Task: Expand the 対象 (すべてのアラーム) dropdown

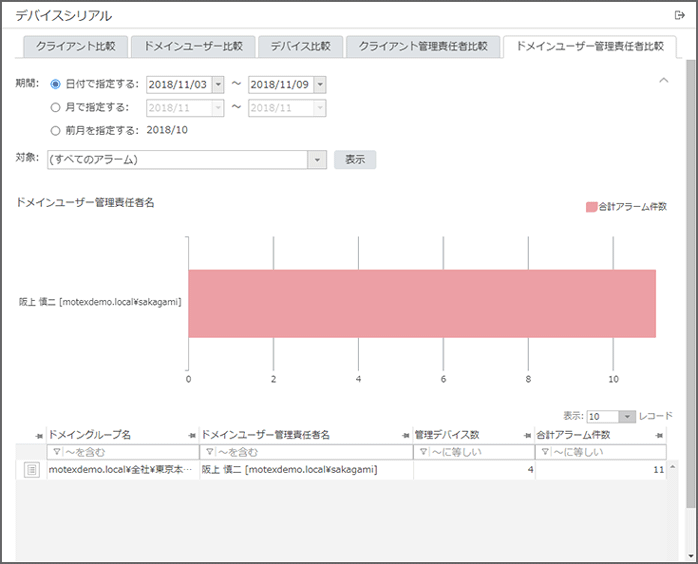Action: coord(317,160)
